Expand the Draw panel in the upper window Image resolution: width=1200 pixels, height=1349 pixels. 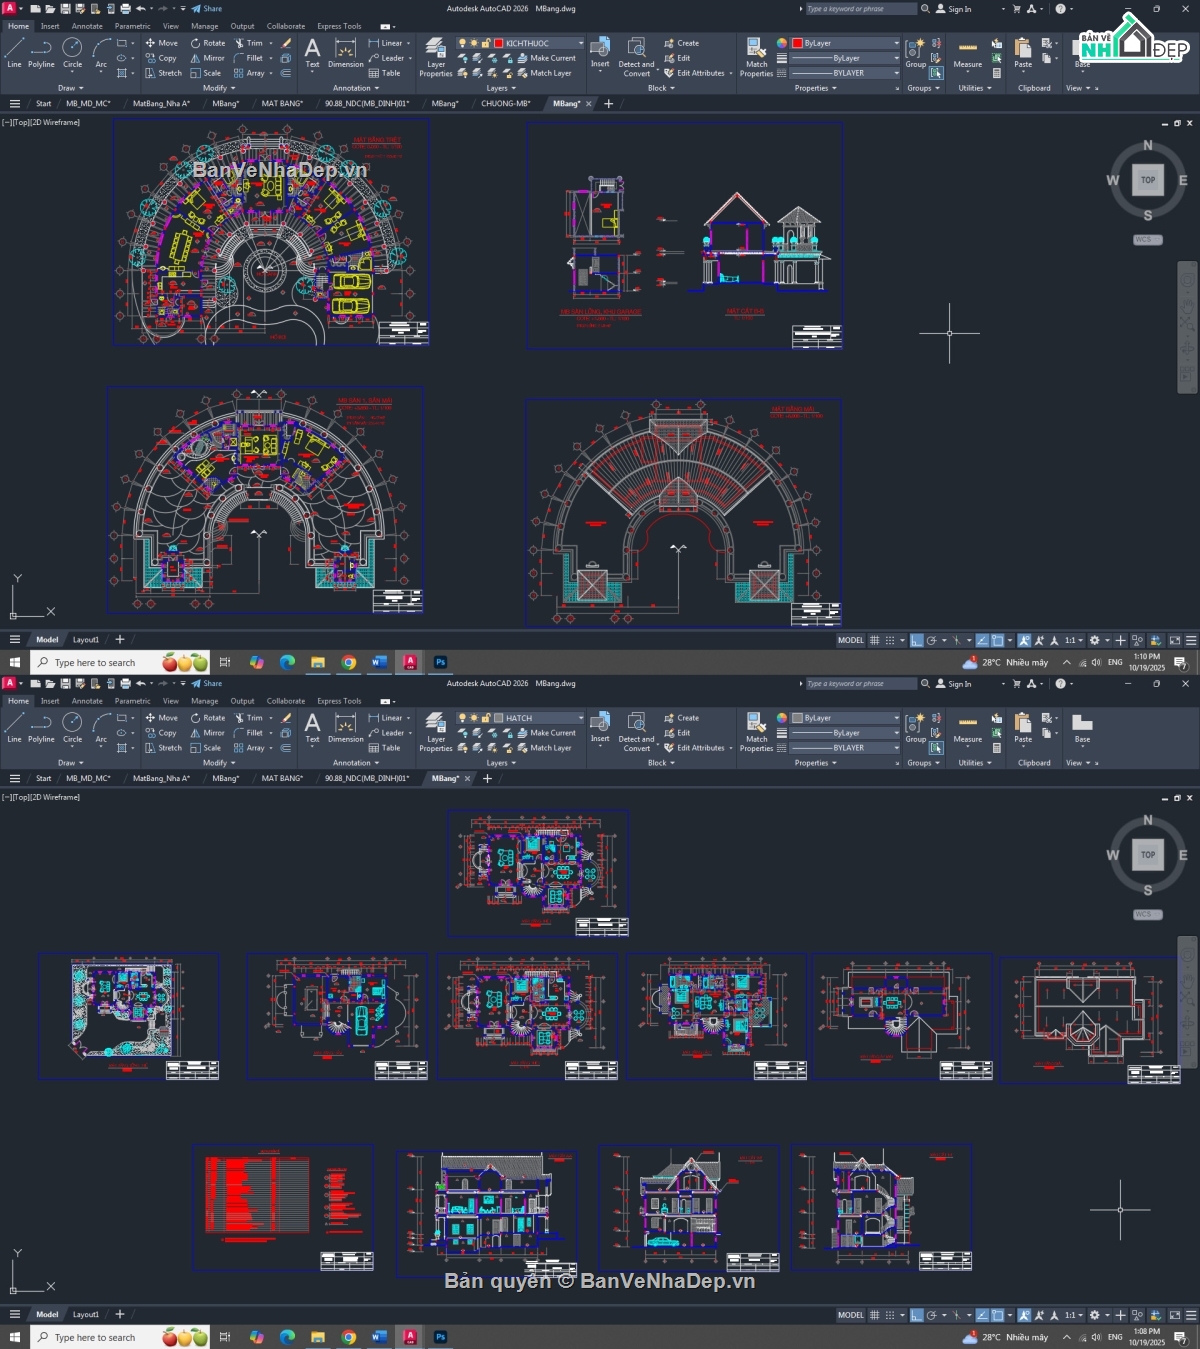(x=70, y=88)
